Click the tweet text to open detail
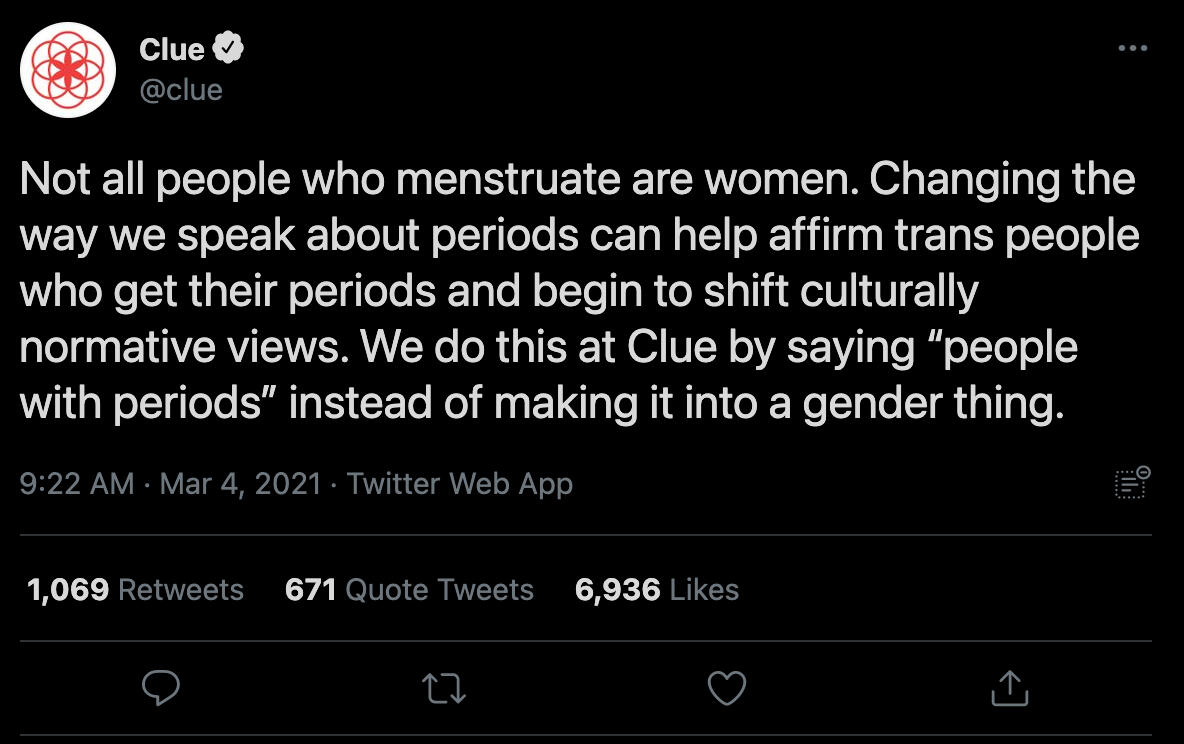1184x744 pixels. pos(580,290)
